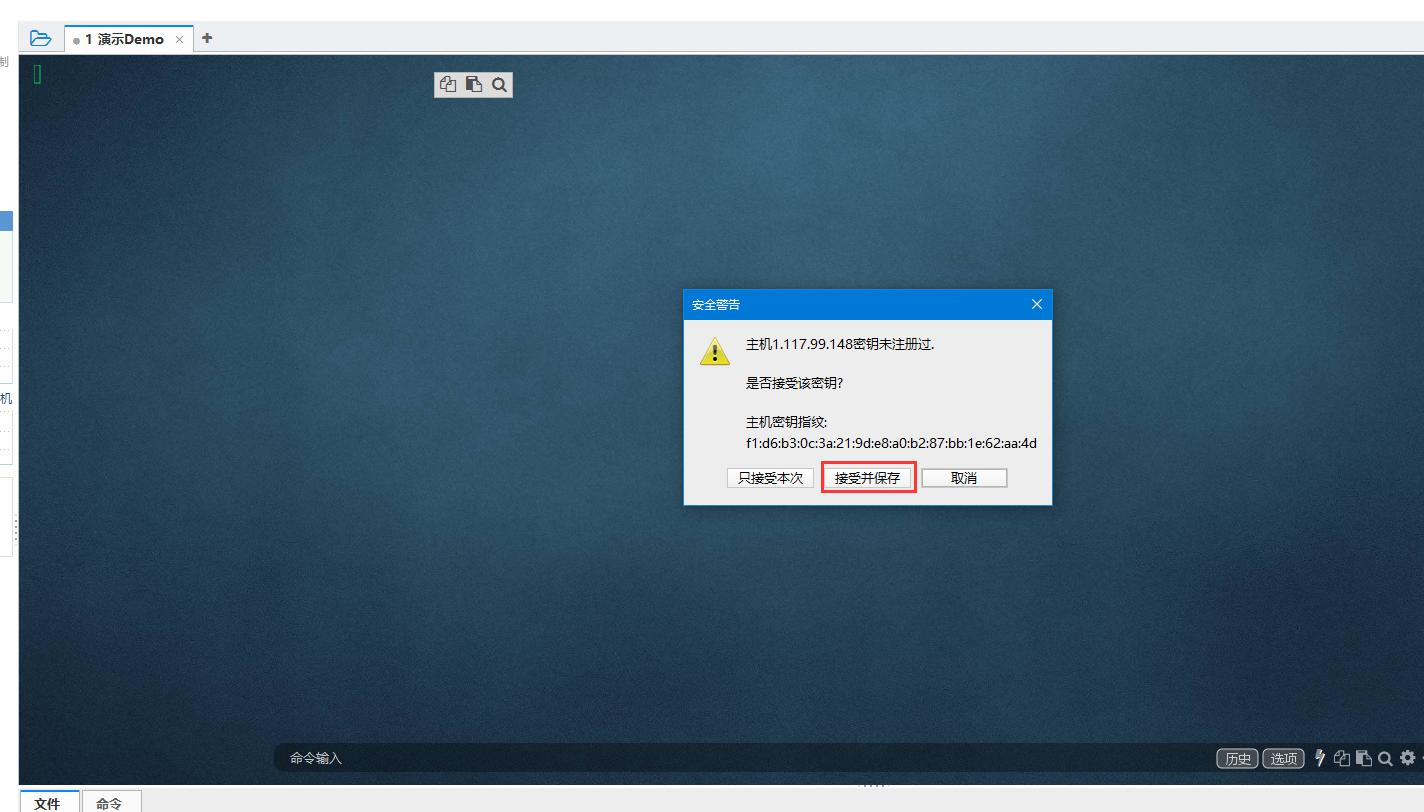Click the 是否接受该密钥? question text
This screenshot has height=812, width=1424.
[795, 383]
